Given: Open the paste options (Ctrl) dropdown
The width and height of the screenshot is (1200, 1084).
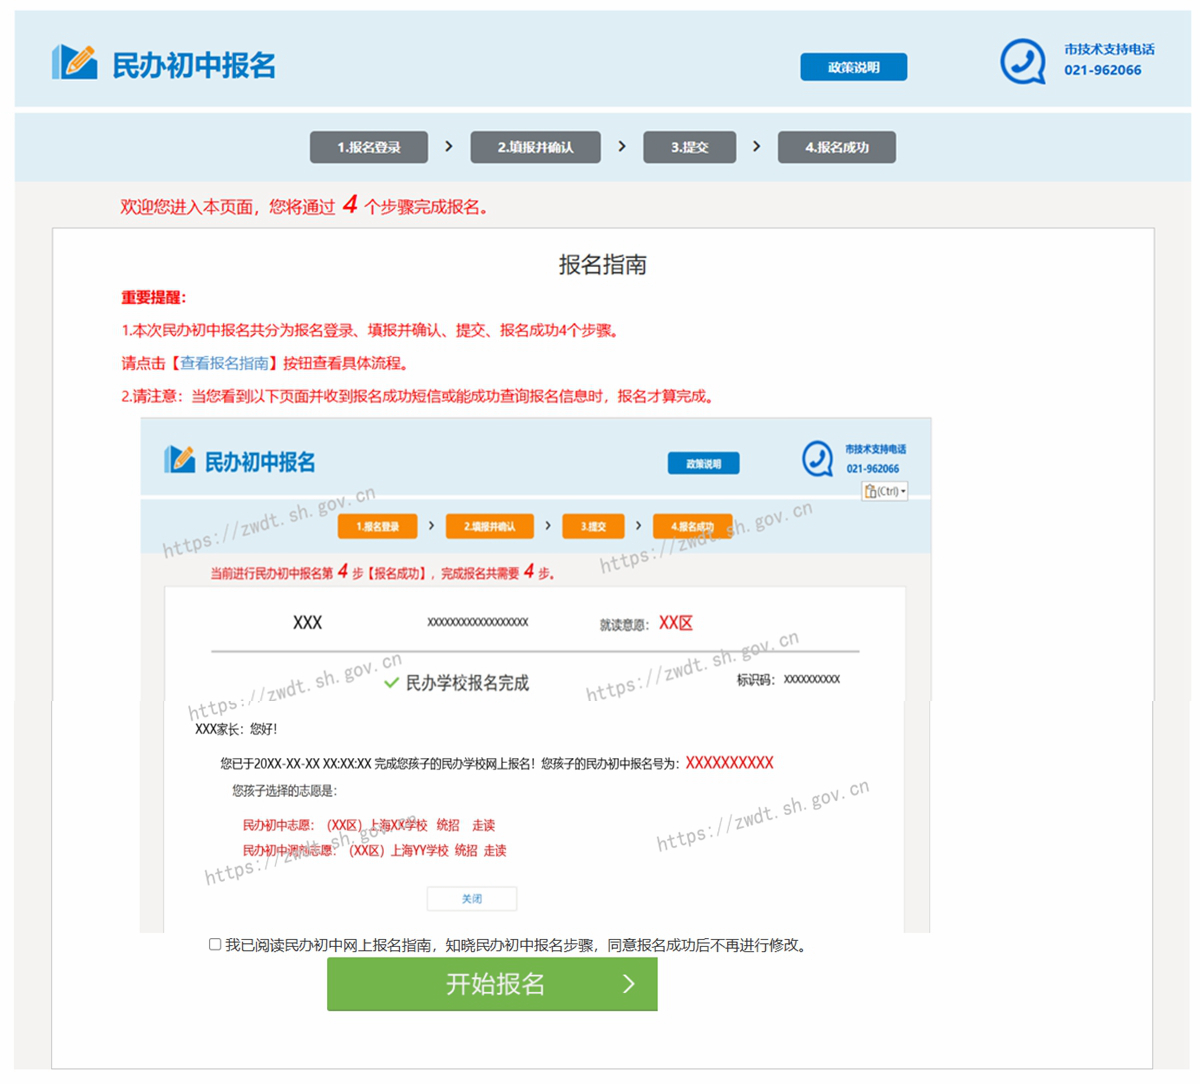Looking at the screenshot, I should coord(885,491).
